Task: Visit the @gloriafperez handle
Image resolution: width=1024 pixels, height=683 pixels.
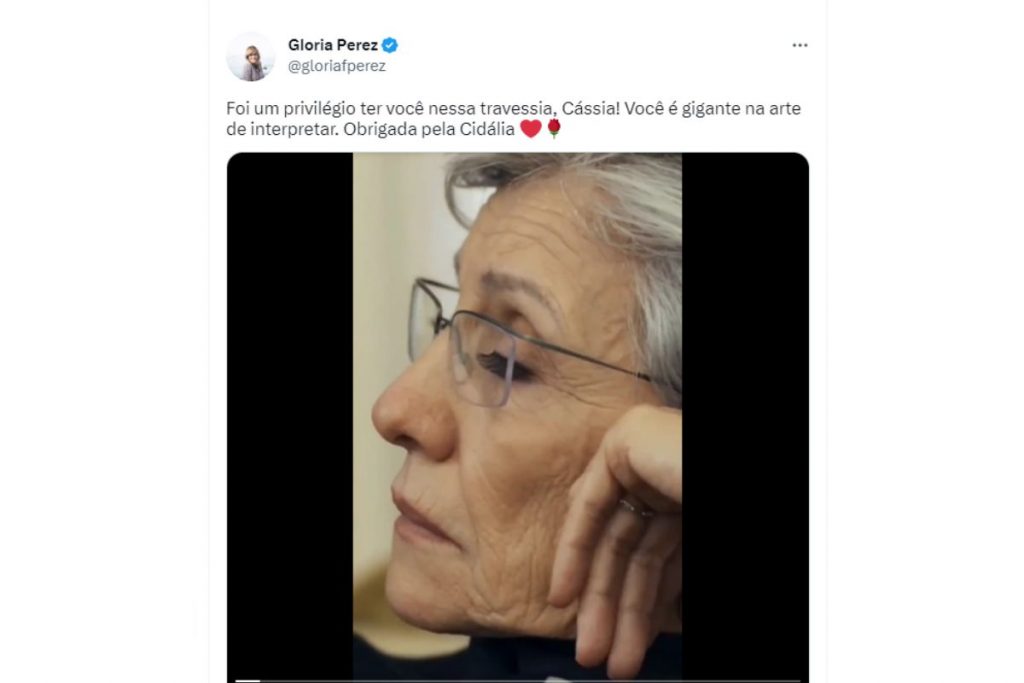Action: [336, 66]
